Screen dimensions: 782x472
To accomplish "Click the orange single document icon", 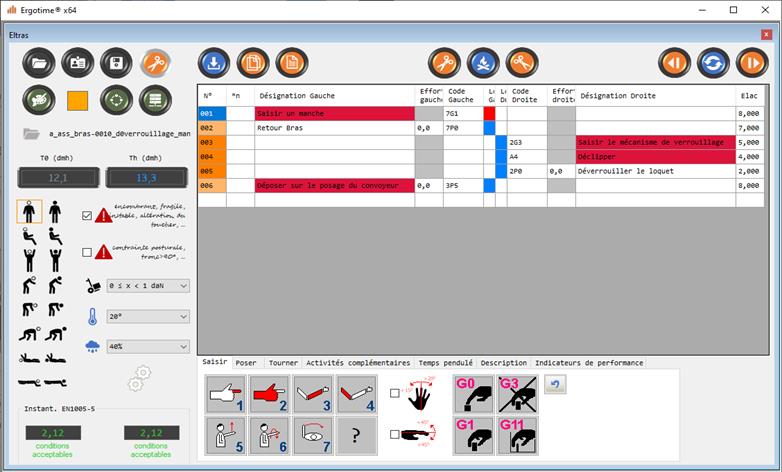I will pyautogui.click(x=292, y=63).
